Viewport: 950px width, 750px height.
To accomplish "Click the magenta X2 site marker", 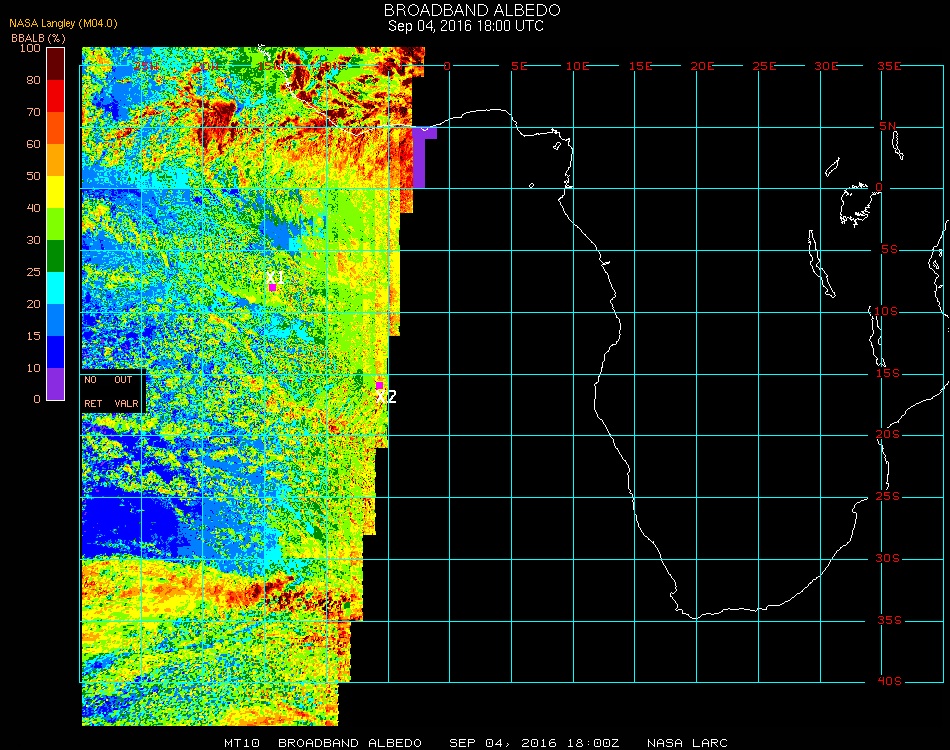I will tap(379, 385).
